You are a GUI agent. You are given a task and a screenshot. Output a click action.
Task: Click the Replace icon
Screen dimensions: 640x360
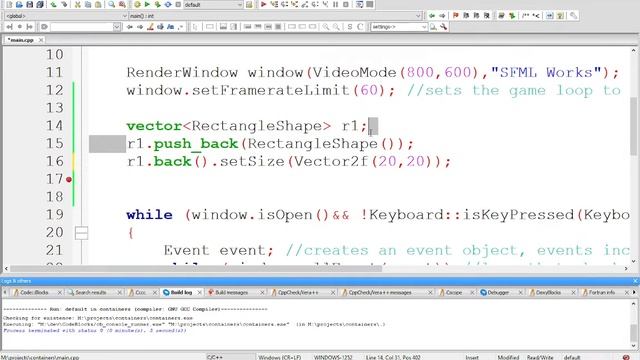tap(122, 4)
